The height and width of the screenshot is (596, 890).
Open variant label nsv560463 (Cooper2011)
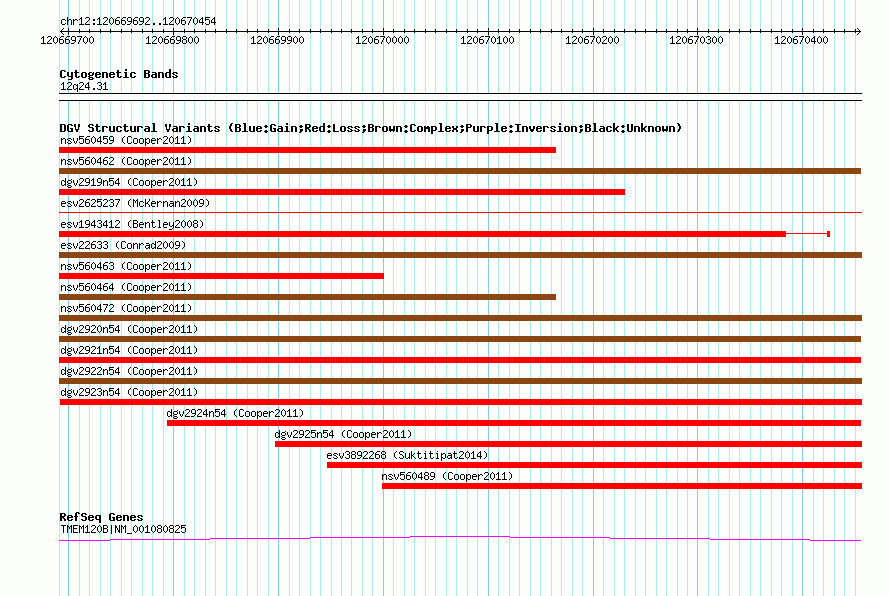click(x=126, y=266)
